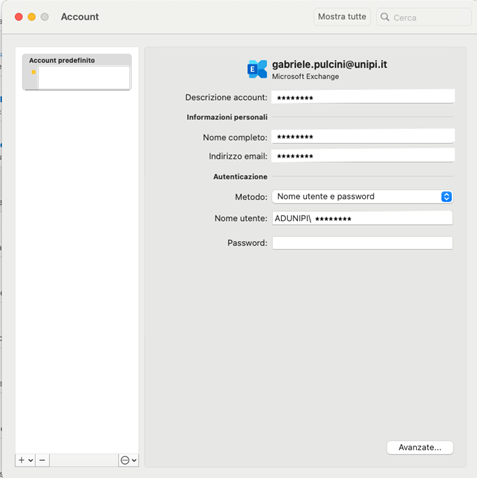Click the Microsoft Exchange account icon
The width and height of the screenshot is (477, 478).
pos(257,69)
